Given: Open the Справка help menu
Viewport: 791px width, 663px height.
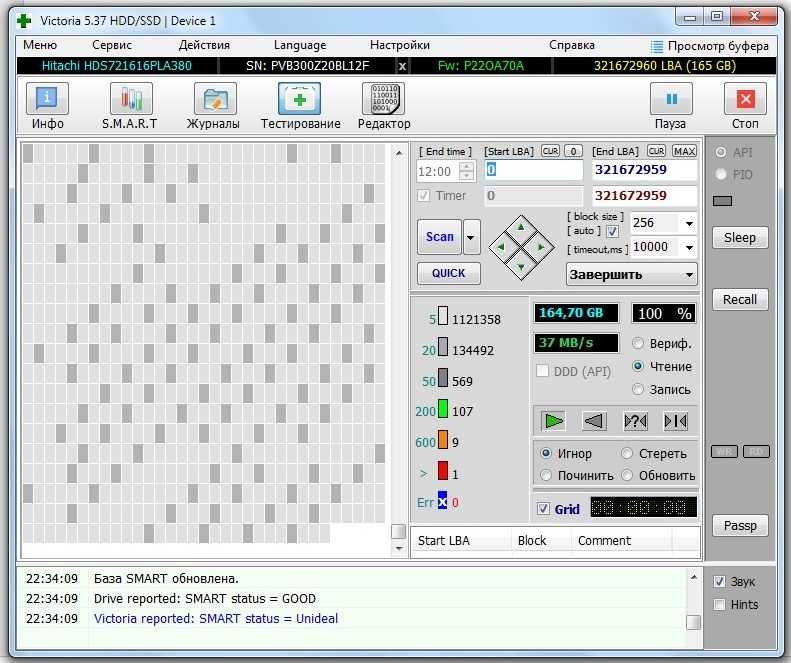Looking at the screenshot, I should click(572, 45).
